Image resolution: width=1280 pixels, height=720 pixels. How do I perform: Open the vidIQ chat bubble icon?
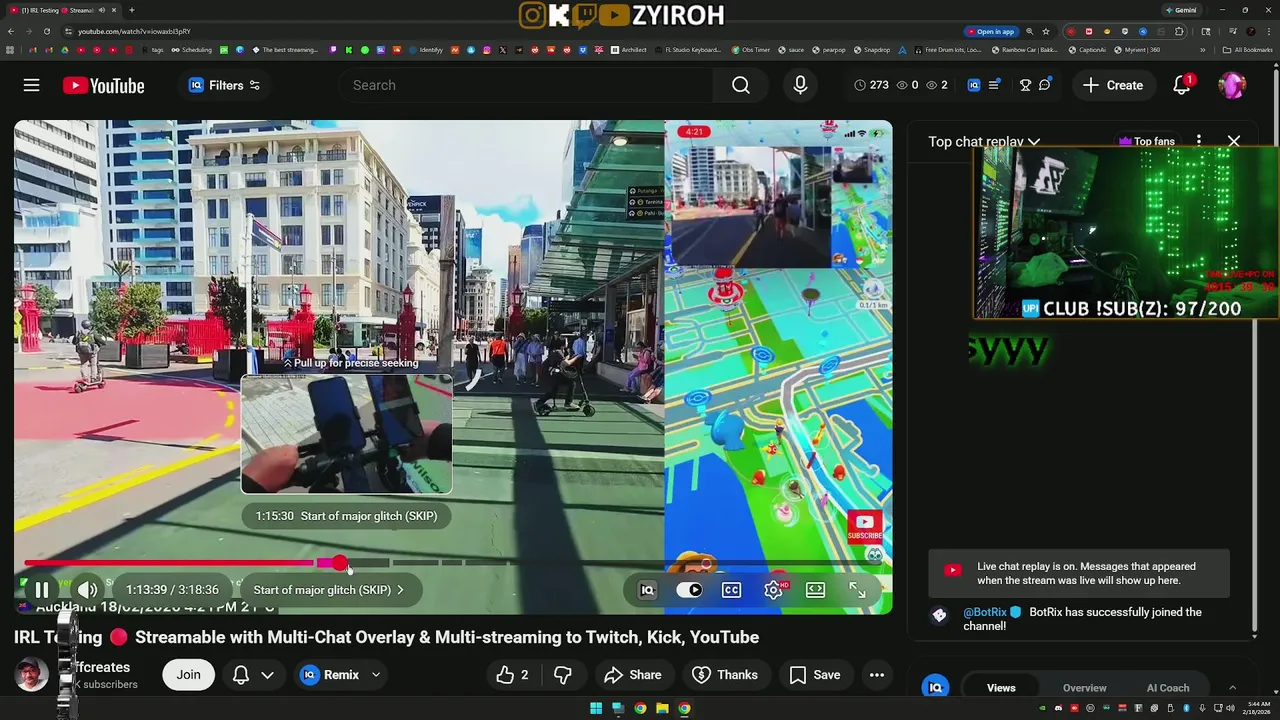pyautogui.click(x=1045, y=85)
